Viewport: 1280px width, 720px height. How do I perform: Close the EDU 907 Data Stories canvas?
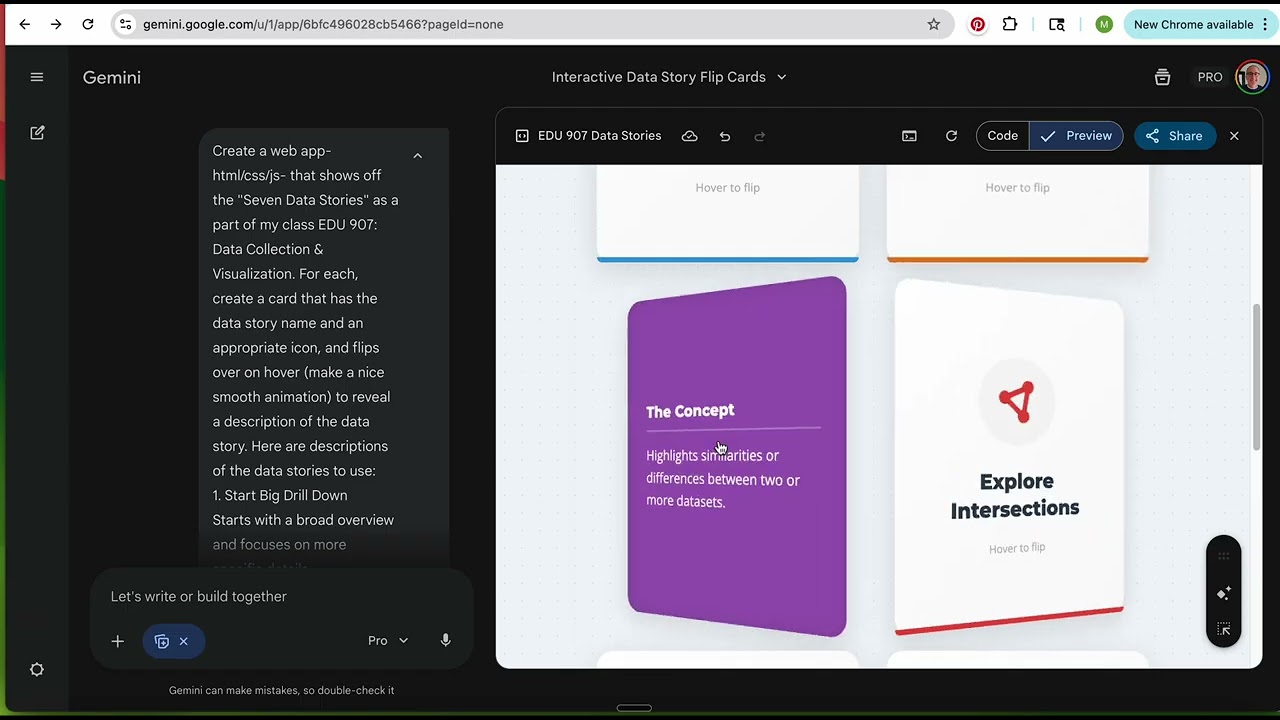(x=1234, y=136)
